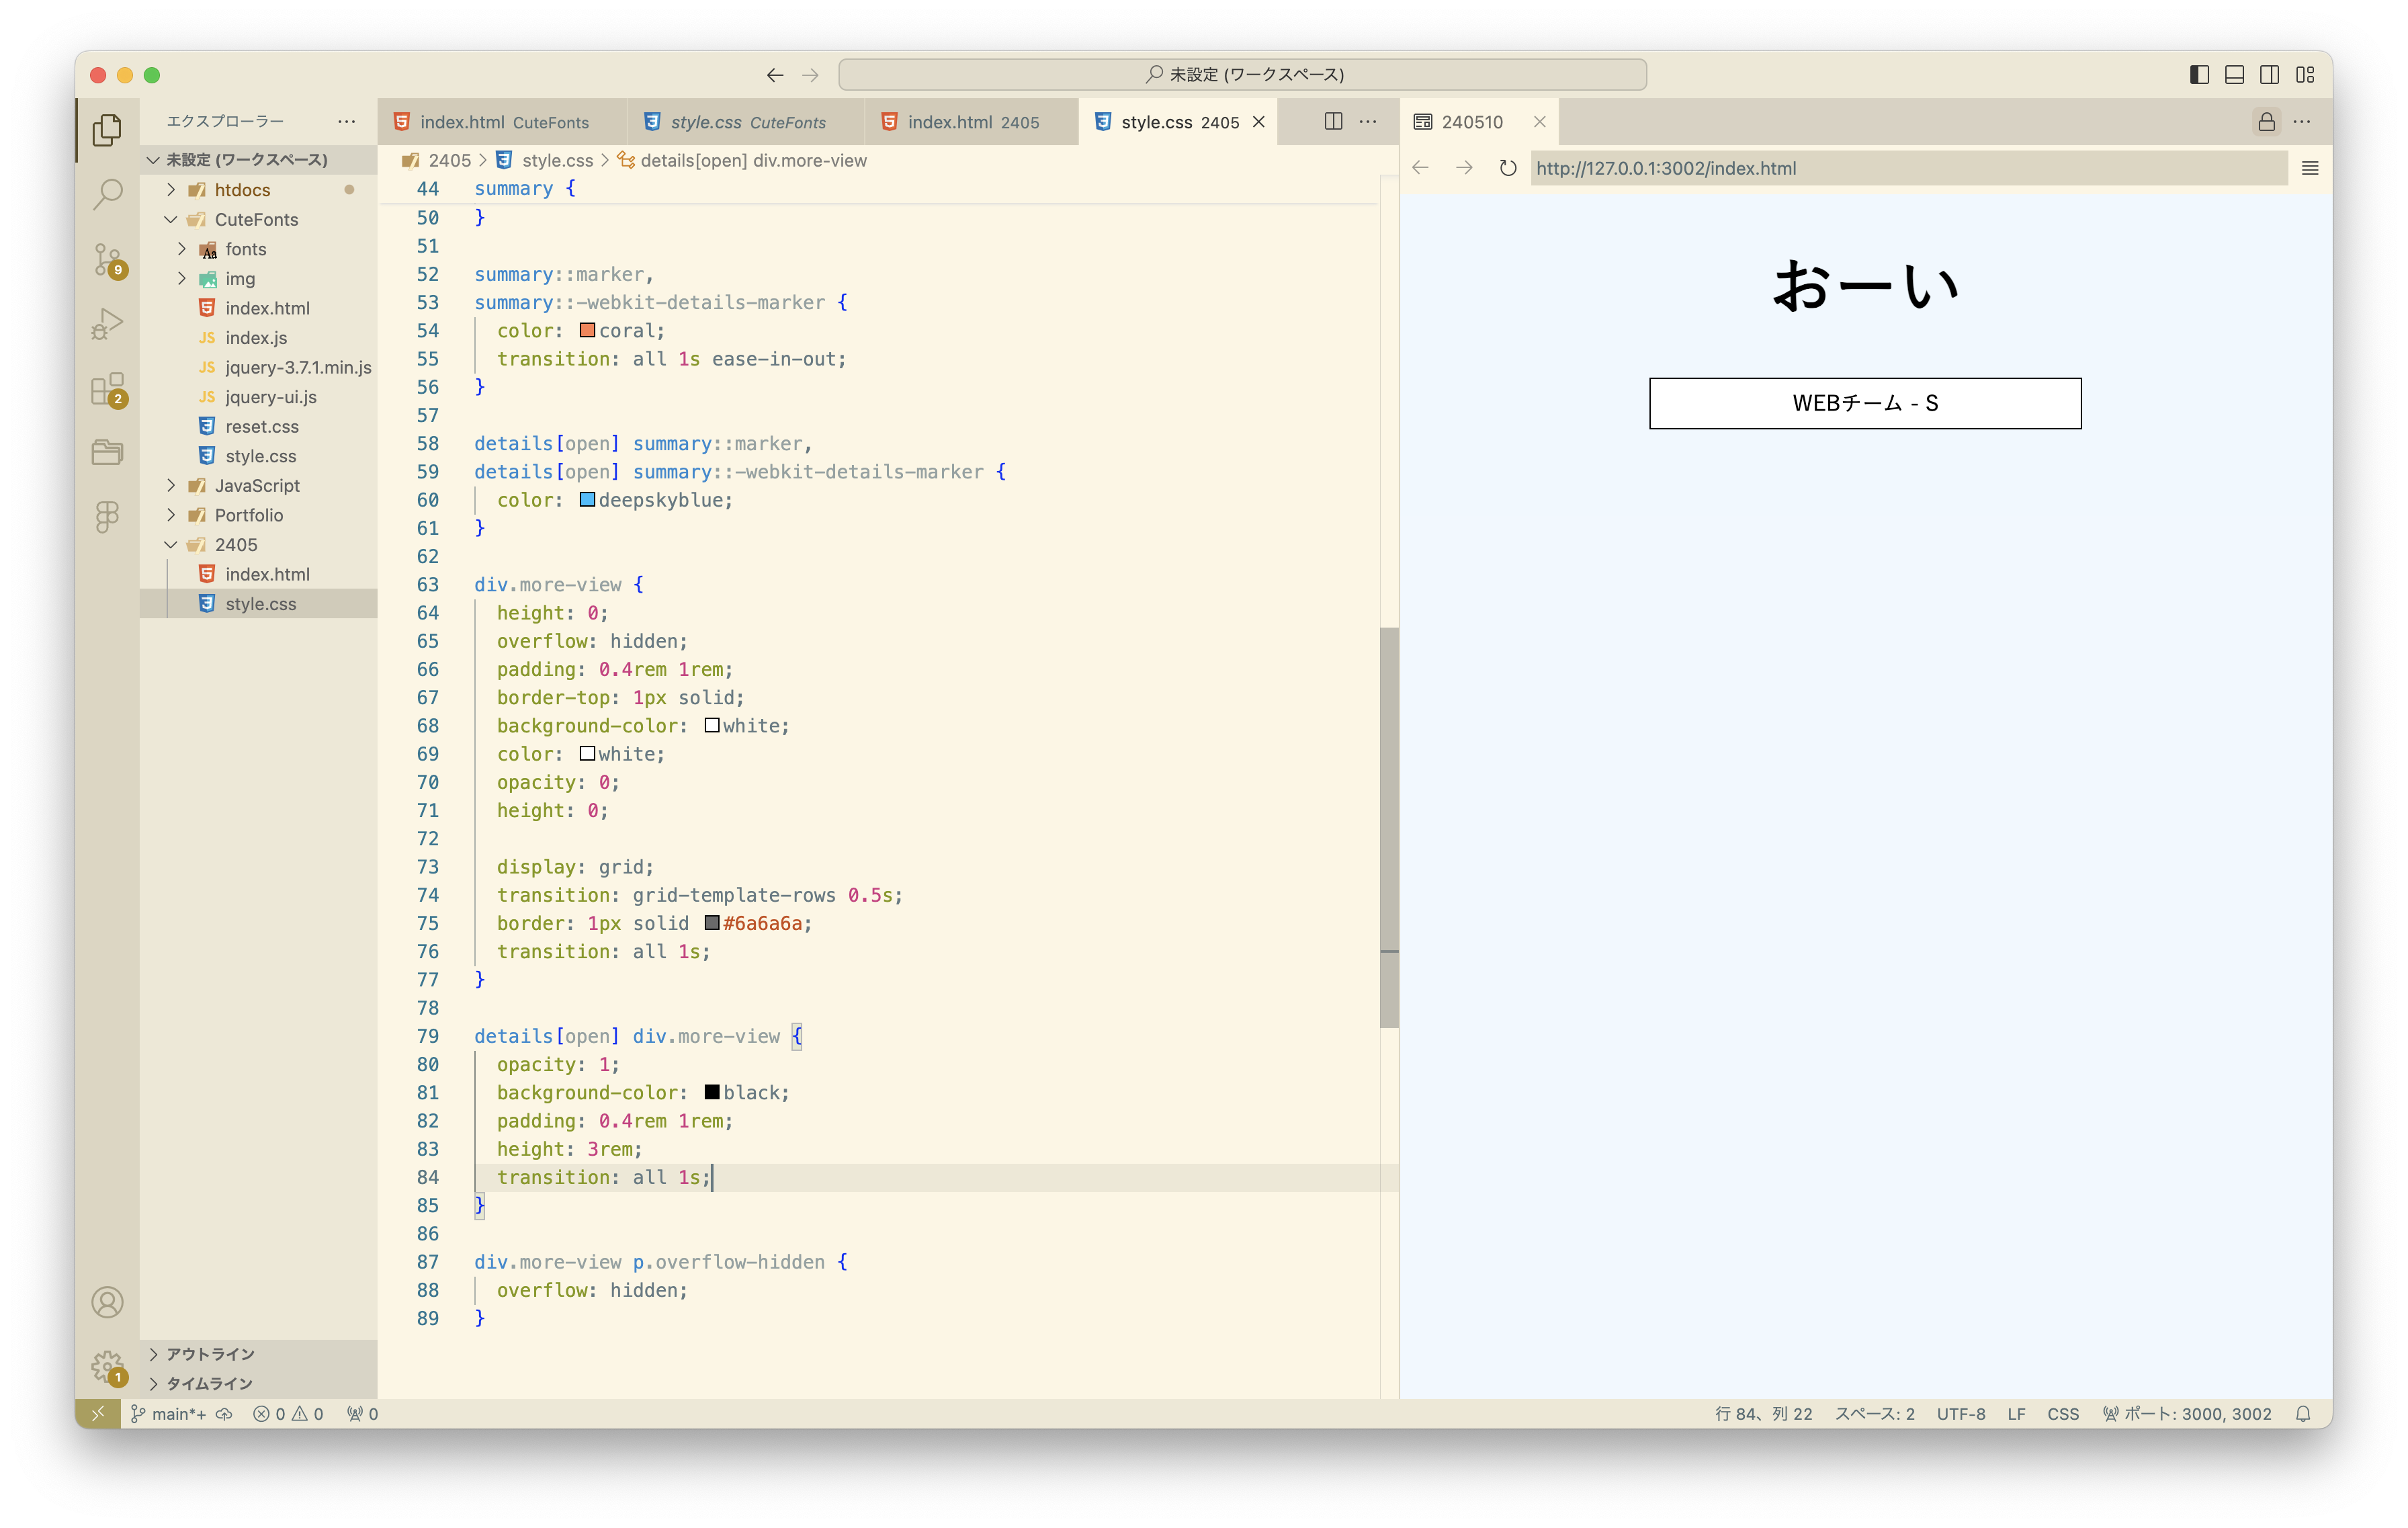Open reset.css in the explorer
The image size is (2408, 1528).
pyautogui.click(x=258, y=426)
